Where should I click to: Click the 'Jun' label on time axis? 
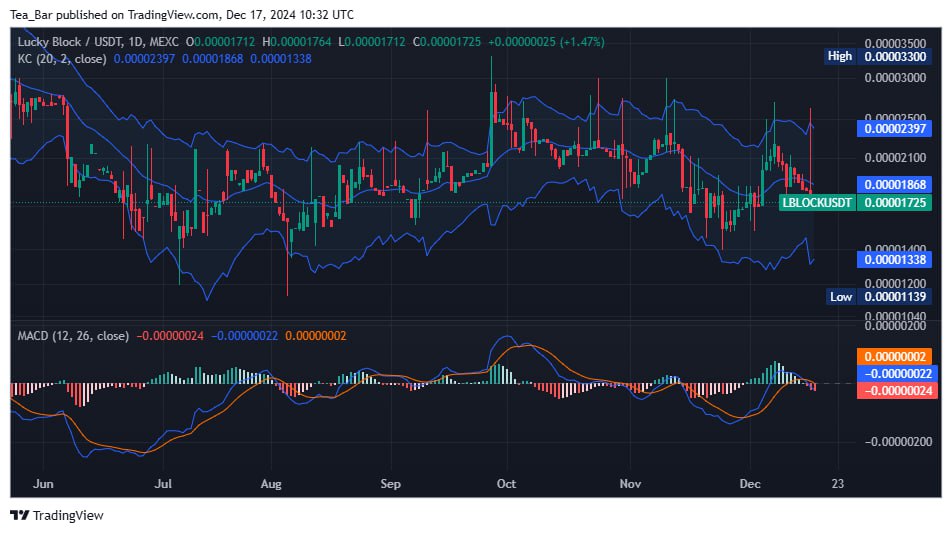coord(43,484)
